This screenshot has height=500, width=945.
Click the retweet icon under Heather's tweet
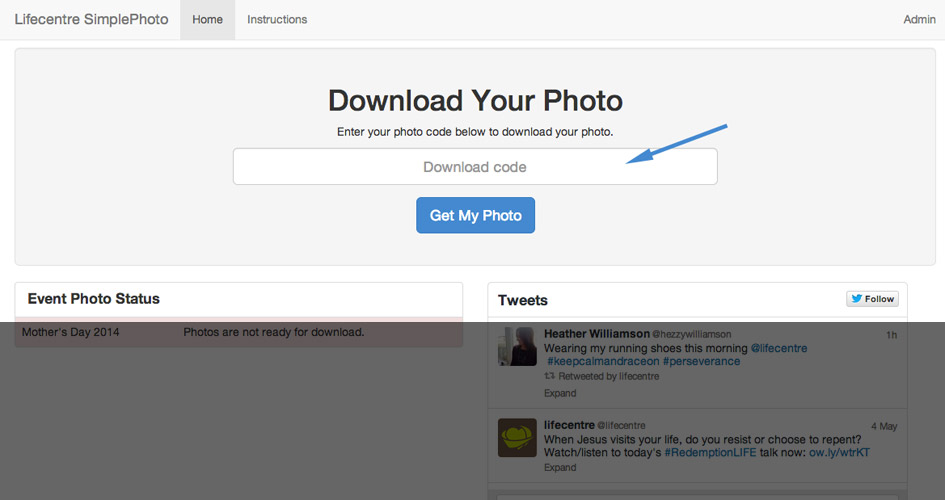(550, 376)
